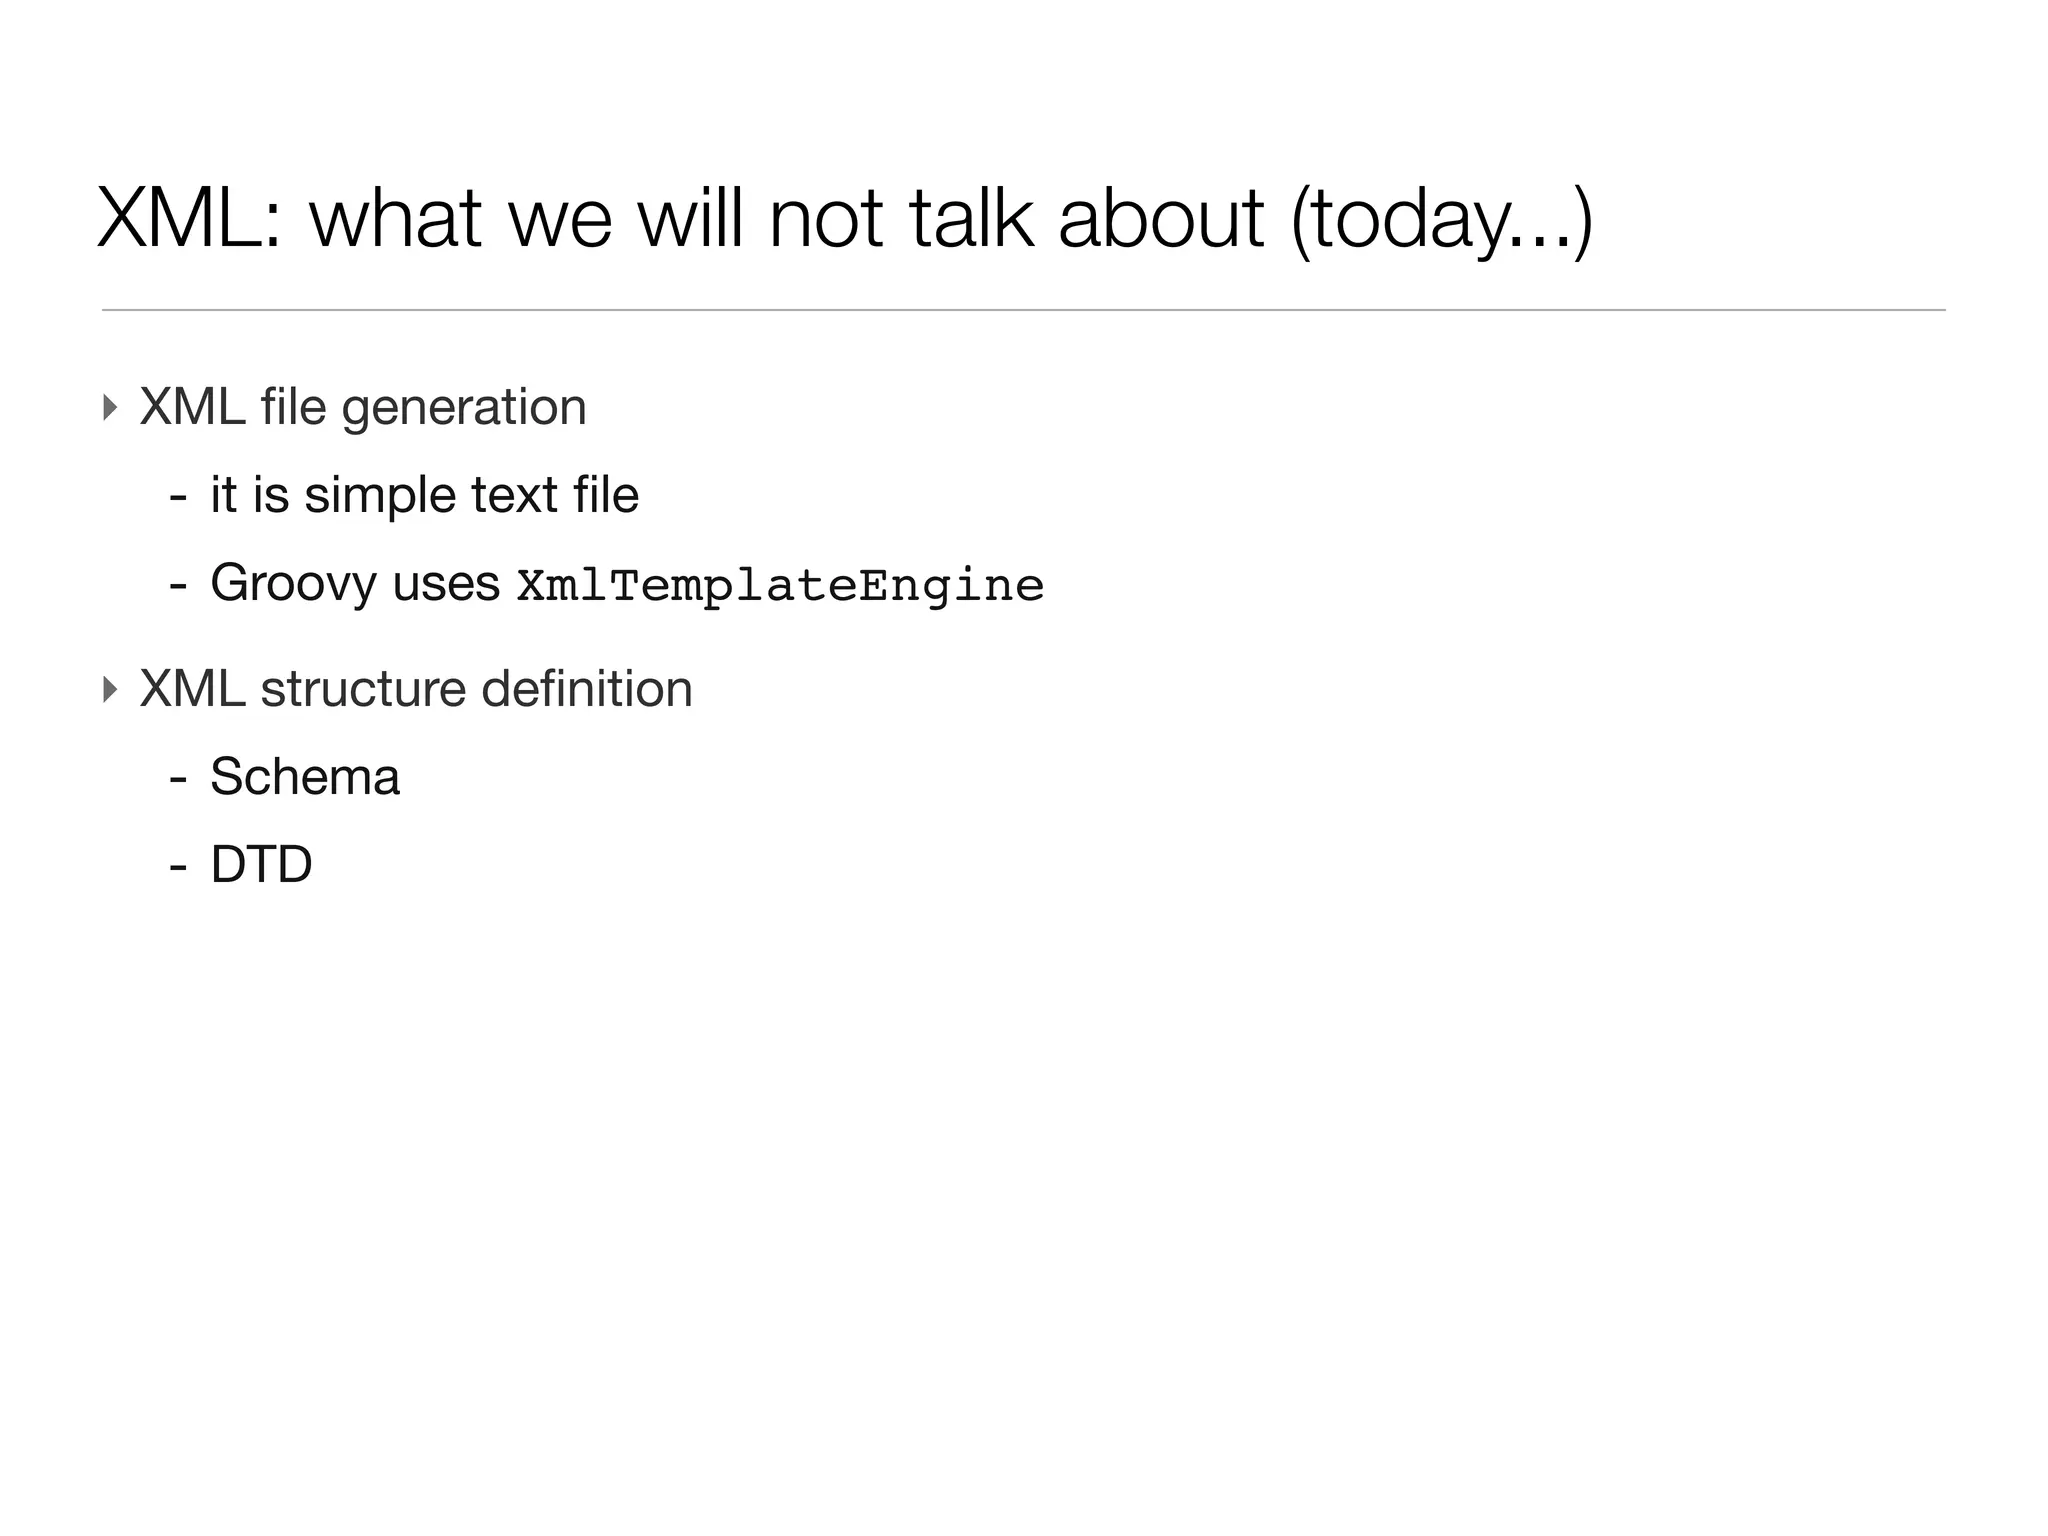Image resolution: width=2048 pixels, height=1536 pixels.
Task: Select the 'XML structure definition' bullet text
Action: pyautogui.click(x=416, y=689)
